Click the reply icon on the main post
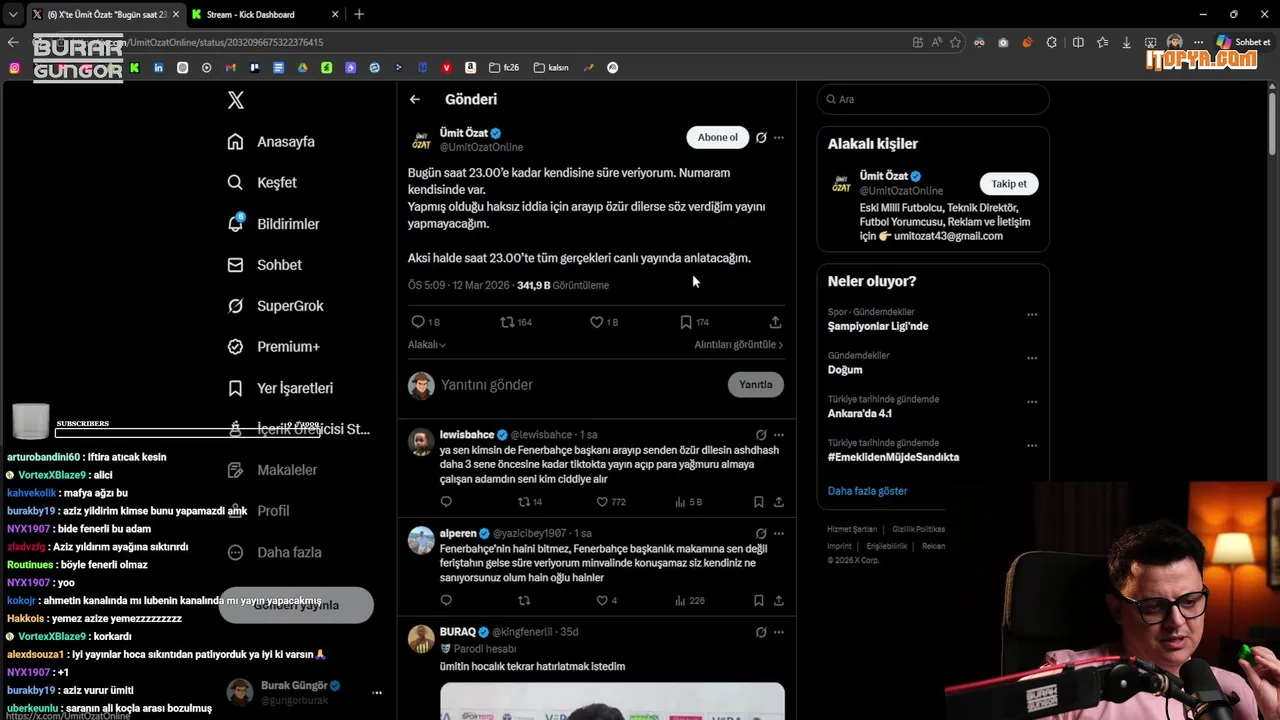The height and width of the screenshot is (720, 1280). (418, 322)
